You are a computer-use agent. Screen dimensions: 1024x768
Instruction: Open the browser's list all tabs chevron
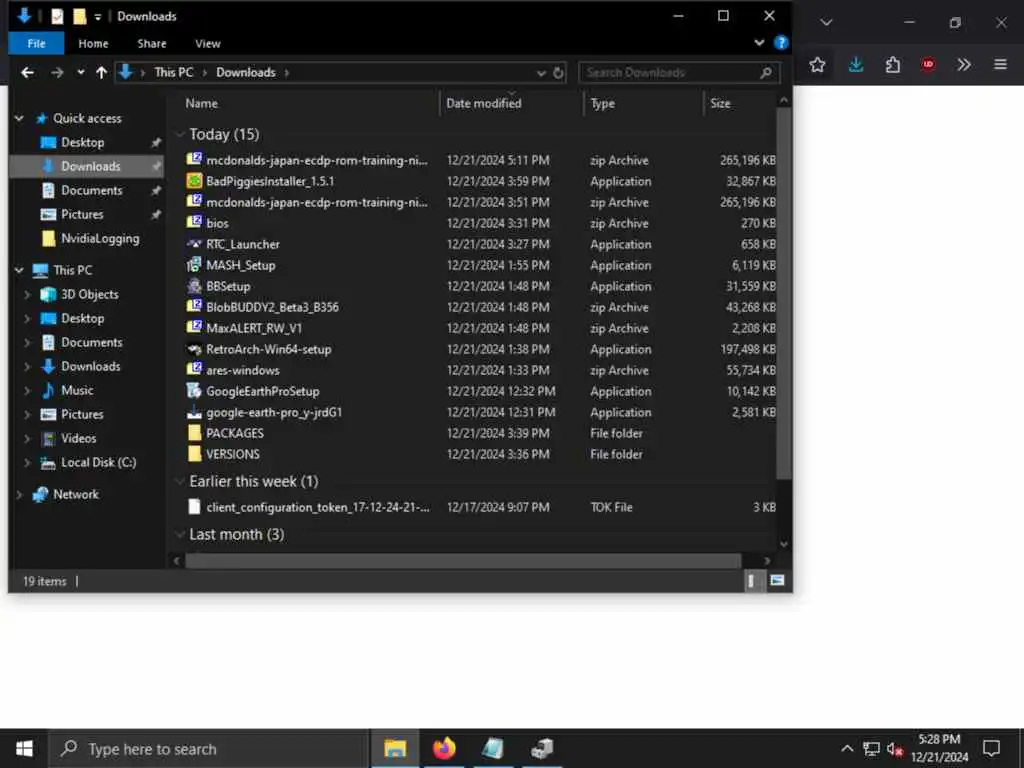826,22
